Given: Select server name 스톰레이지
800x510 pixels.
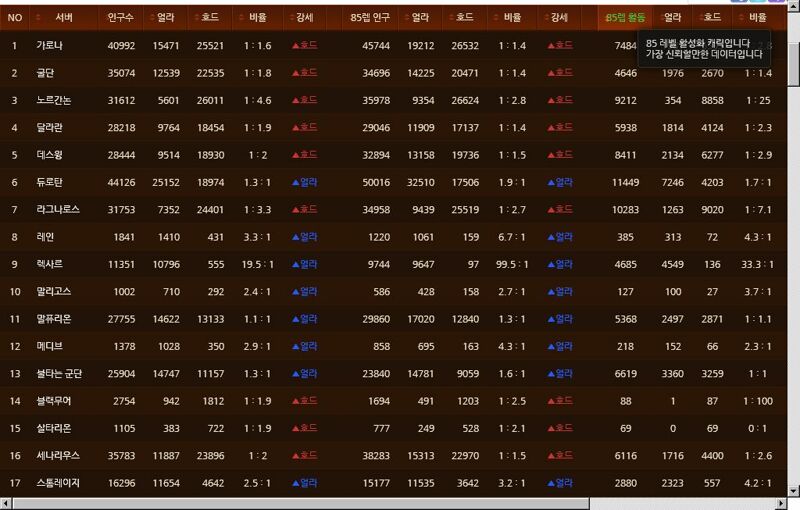Looking at the screenshot, I should pyautogui.click(x=58, y=482).
